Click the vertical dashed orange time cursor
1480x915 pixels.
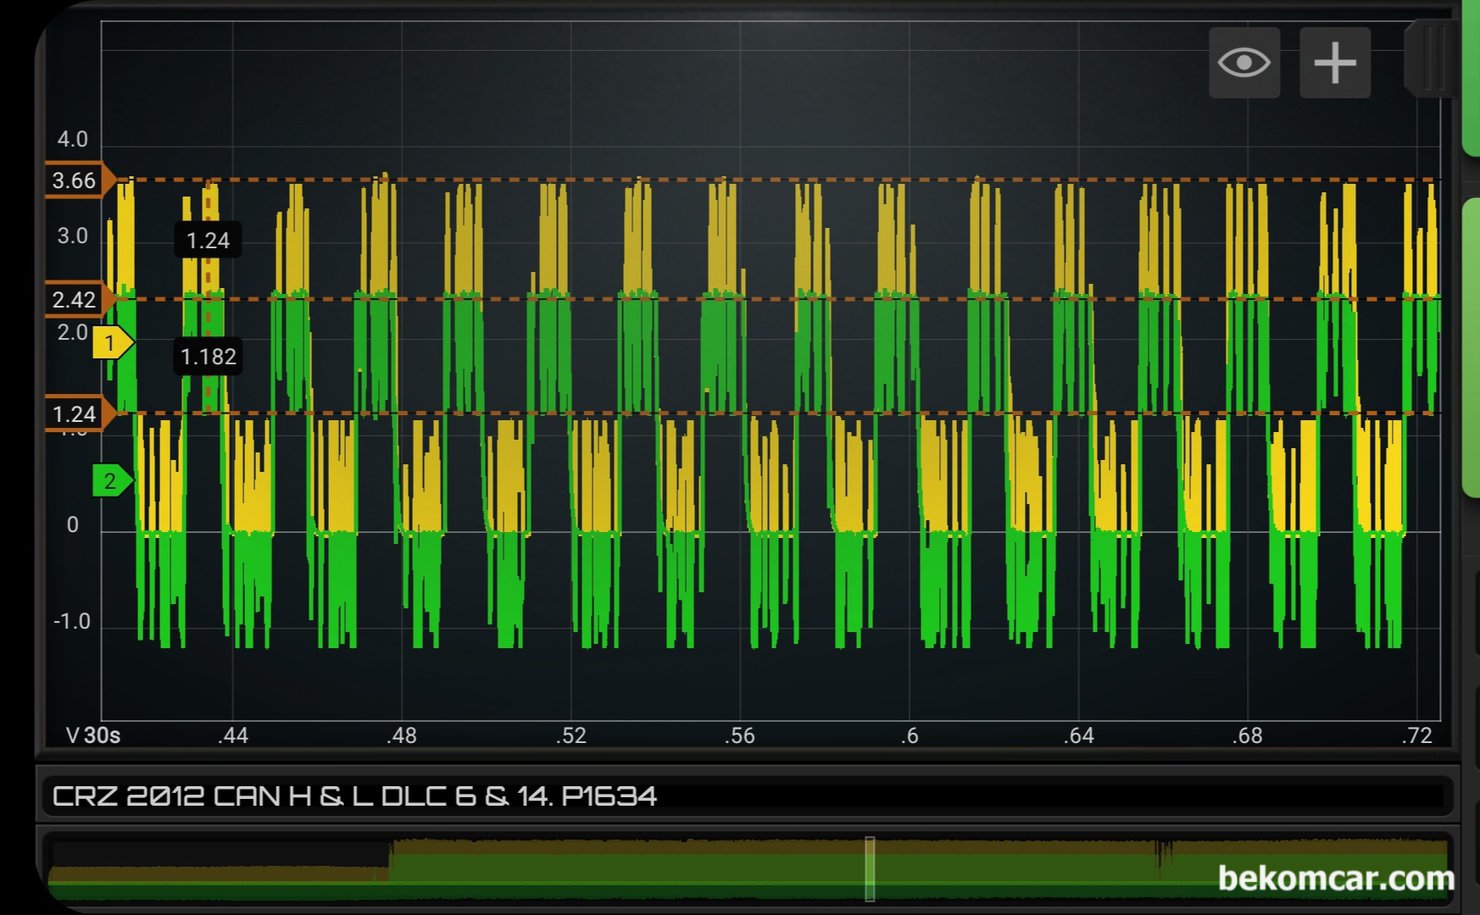coord(208,300)
